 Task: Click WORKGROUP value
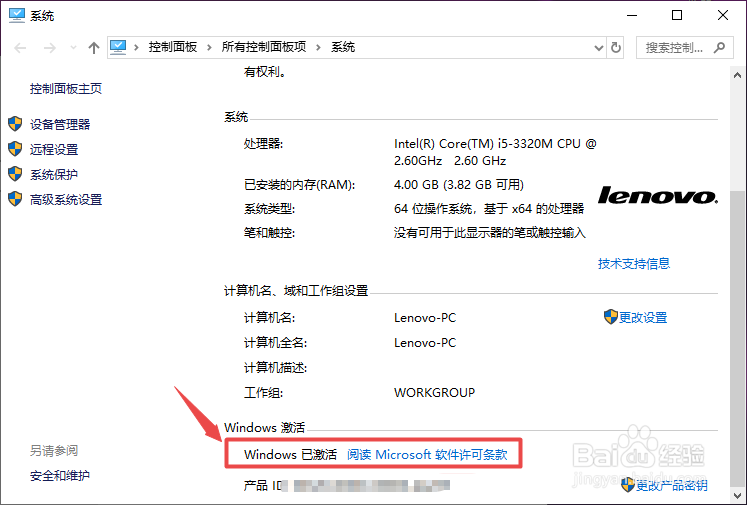(434, 393)
